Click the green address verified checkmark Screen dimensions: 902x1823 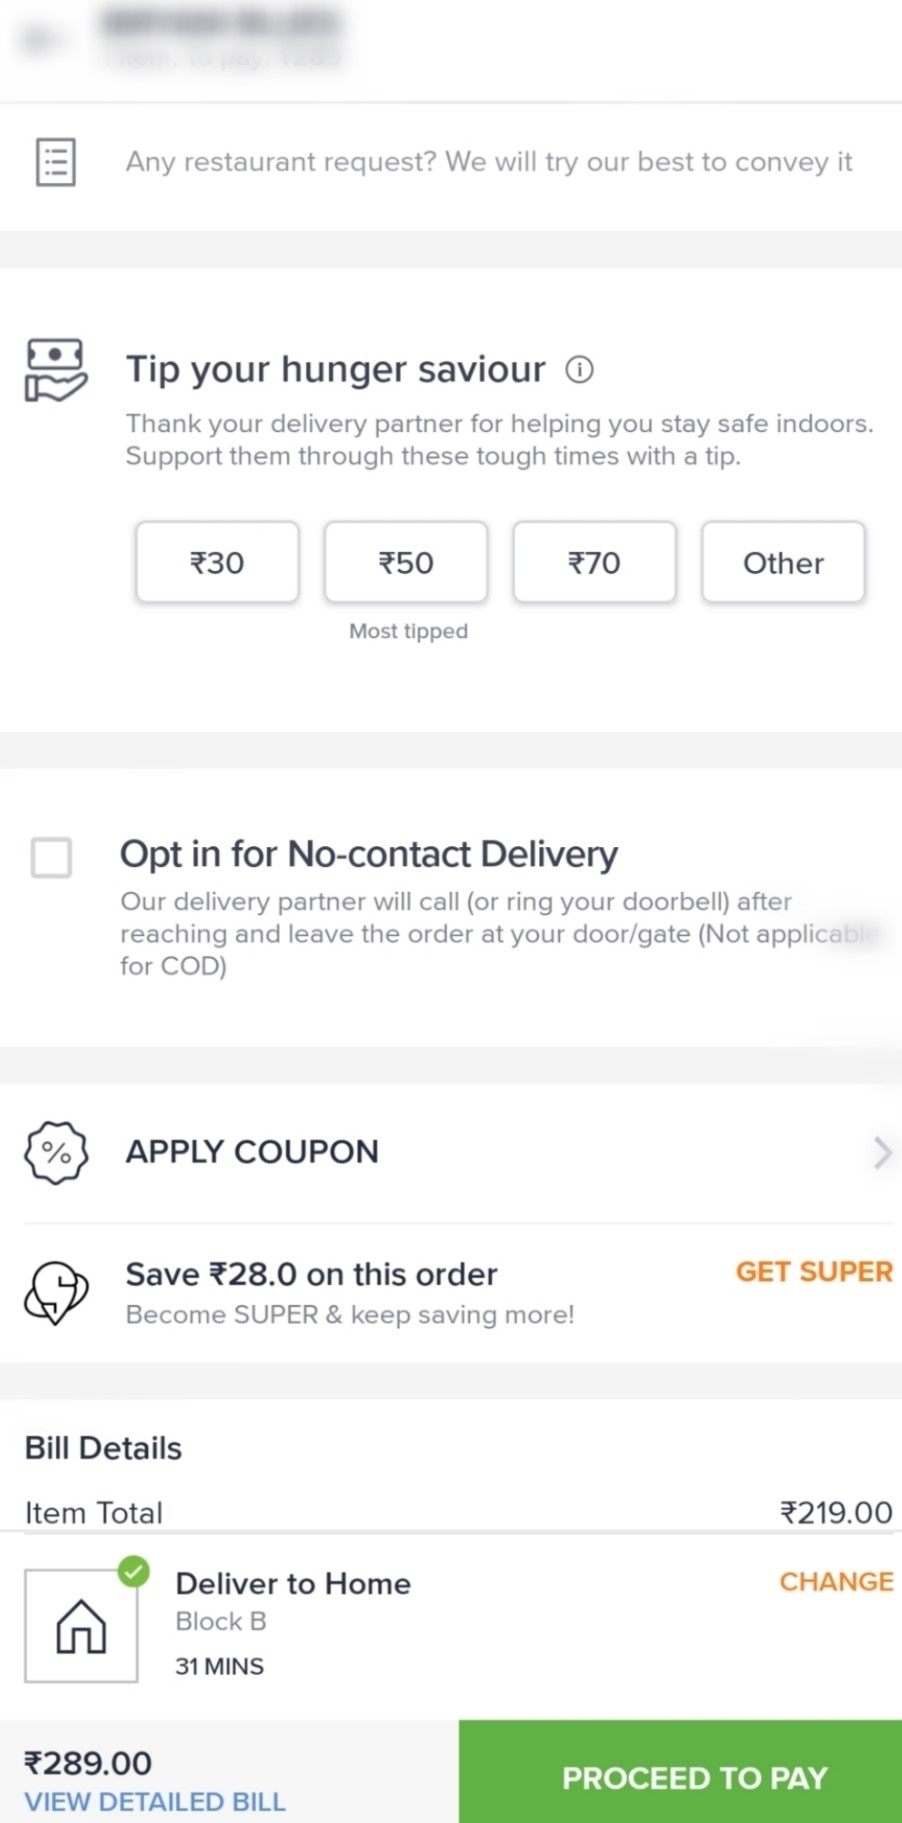tap(133, 1571)
